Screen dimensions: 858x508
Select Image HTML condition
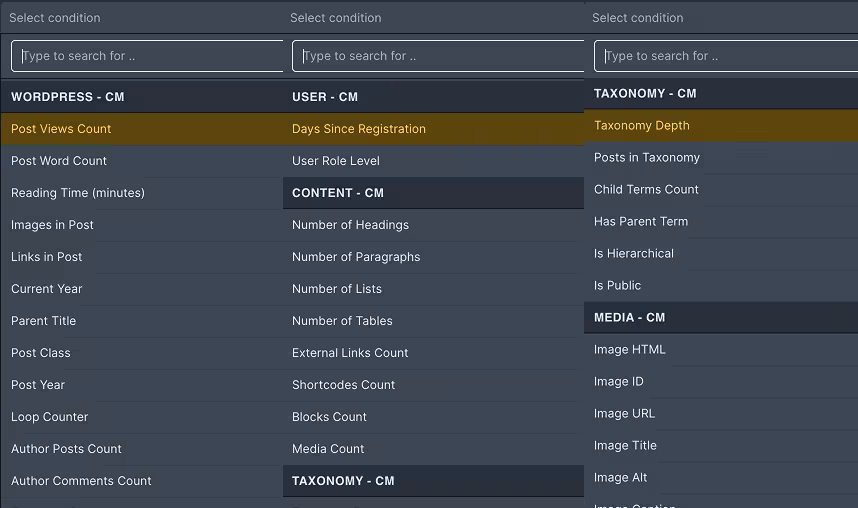pos(721,350)
